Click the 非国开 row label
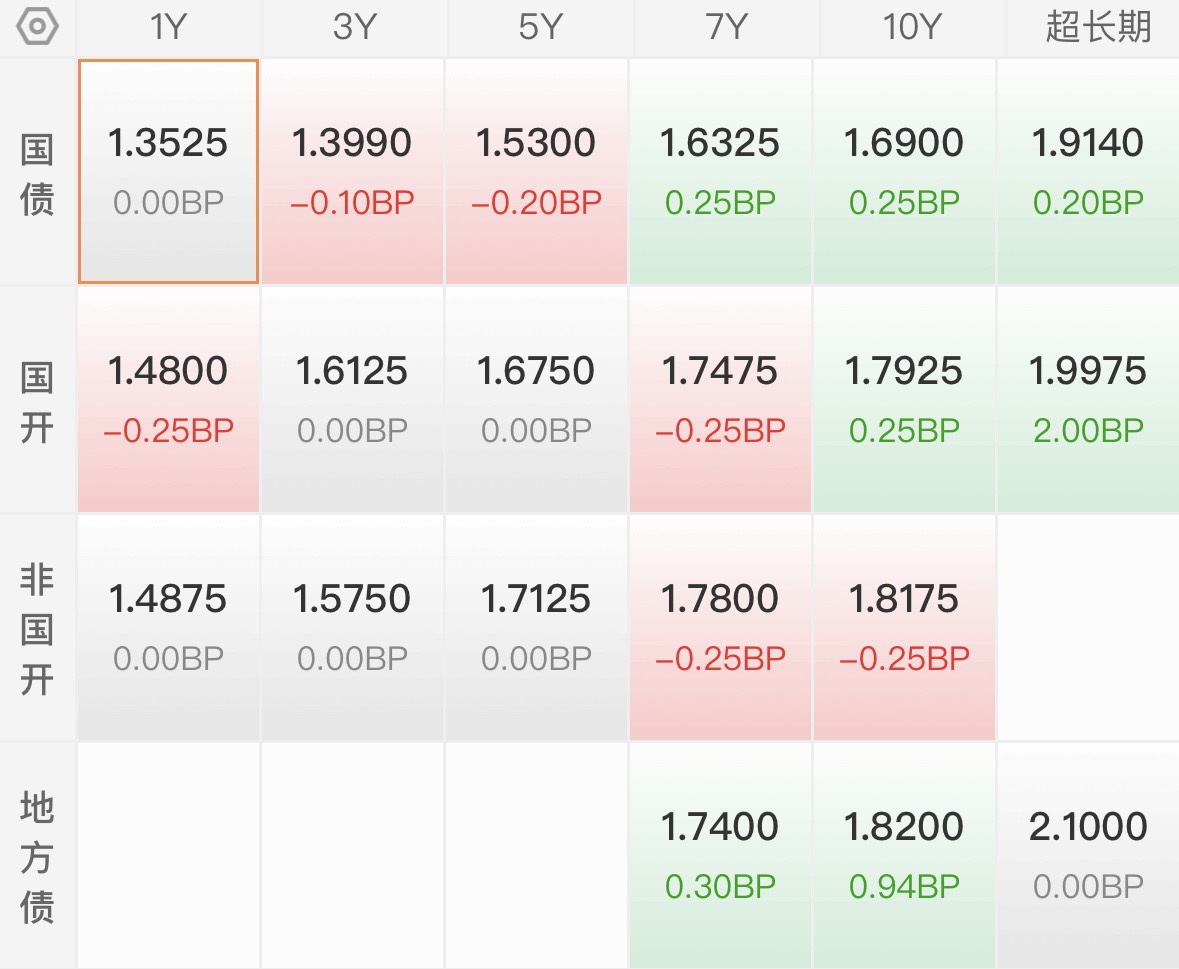The height and width of the screenshot is (969, 1179). click(37, 628)
